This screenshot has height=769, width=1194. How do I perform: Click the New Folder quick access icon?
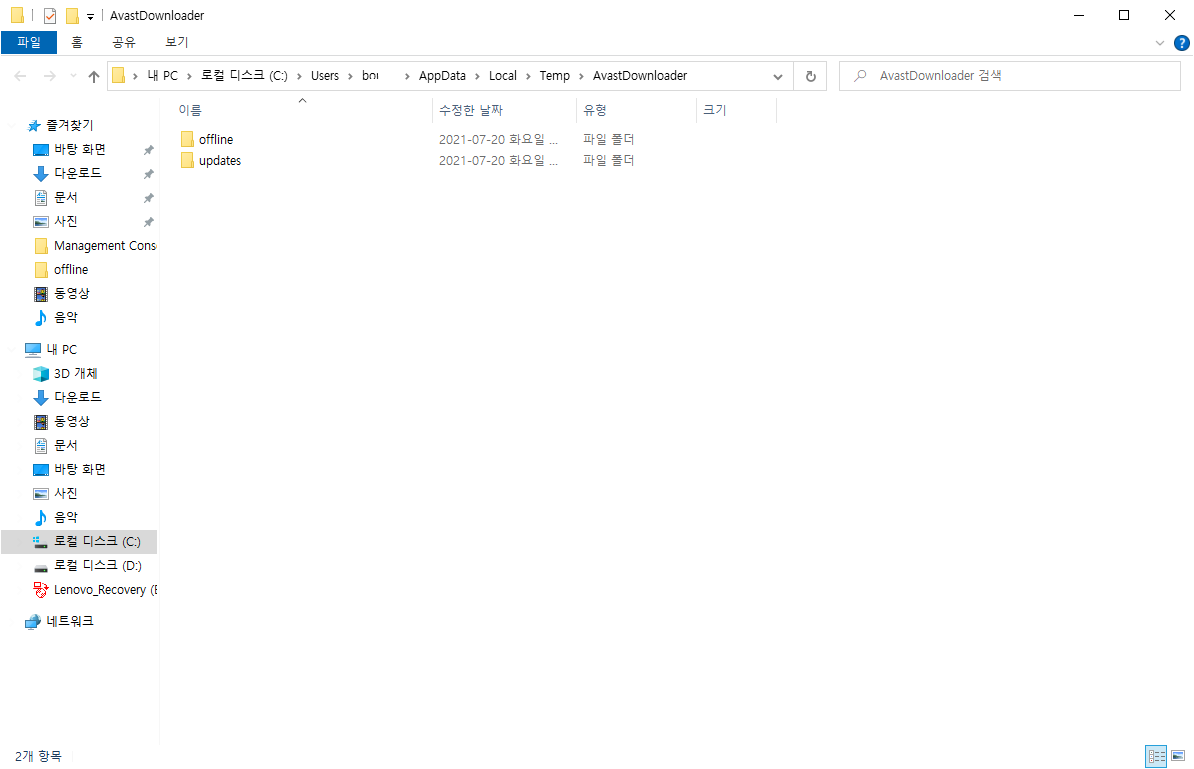point(72,15)
